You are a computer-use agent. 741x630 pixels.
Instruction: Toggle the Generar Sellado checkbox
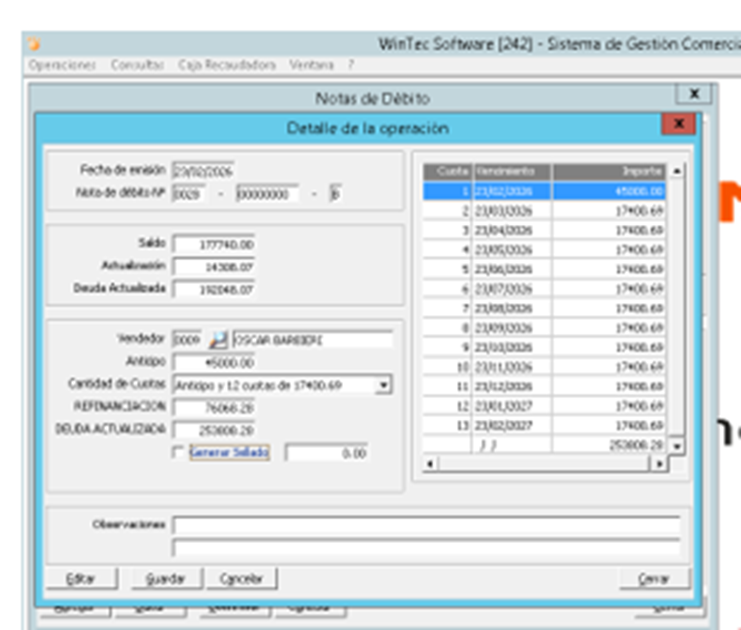[178, 452]
